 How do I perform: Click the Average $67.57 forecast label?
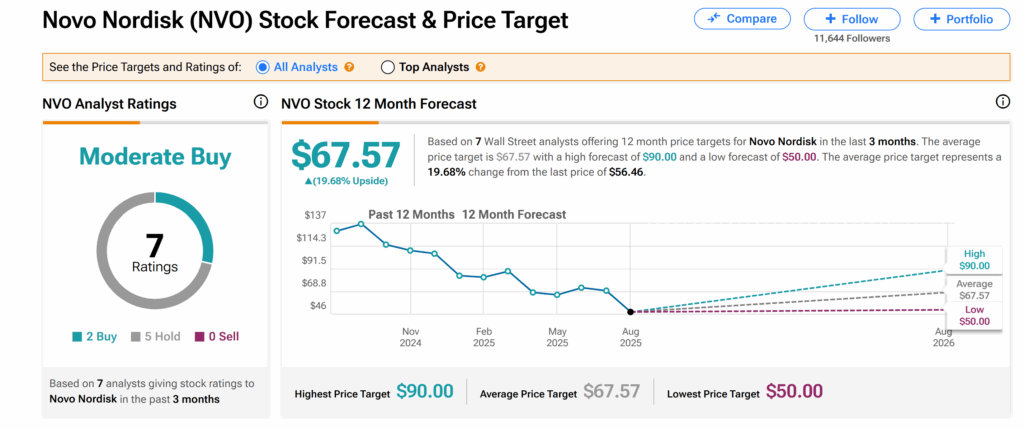coord(973,290)
